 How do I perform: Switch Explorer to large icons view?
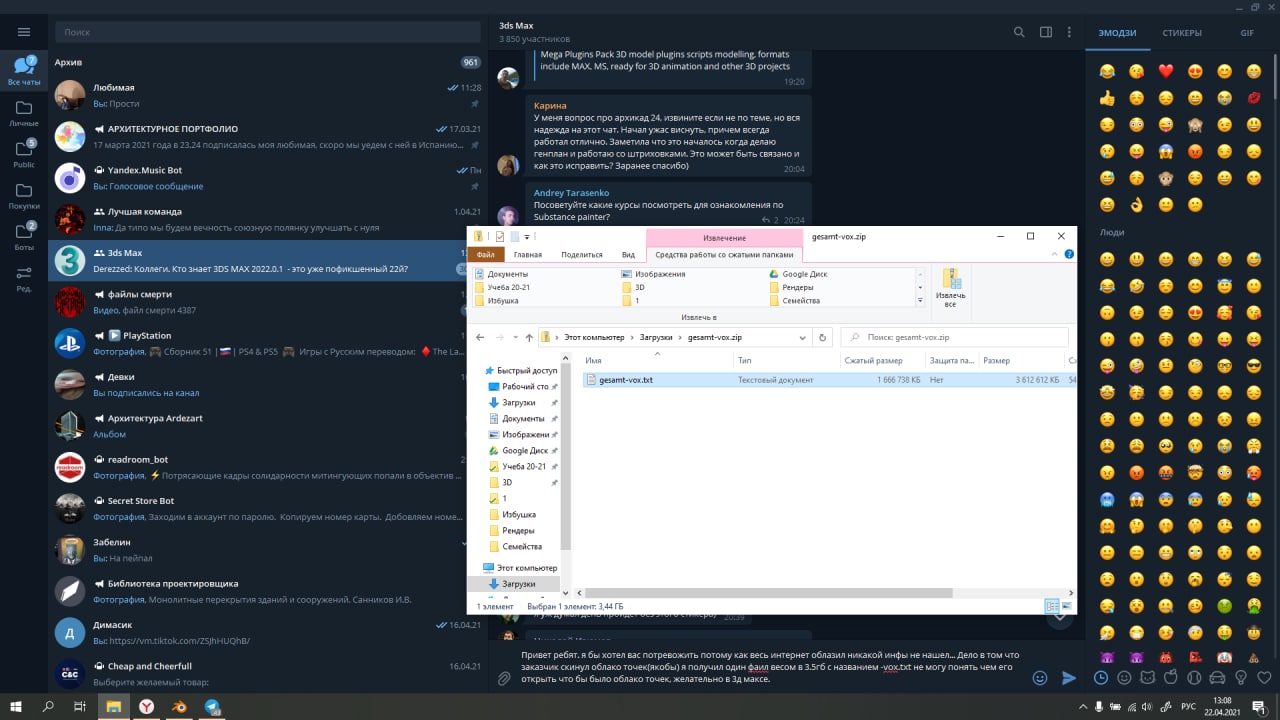click(x=1065, y=606)
